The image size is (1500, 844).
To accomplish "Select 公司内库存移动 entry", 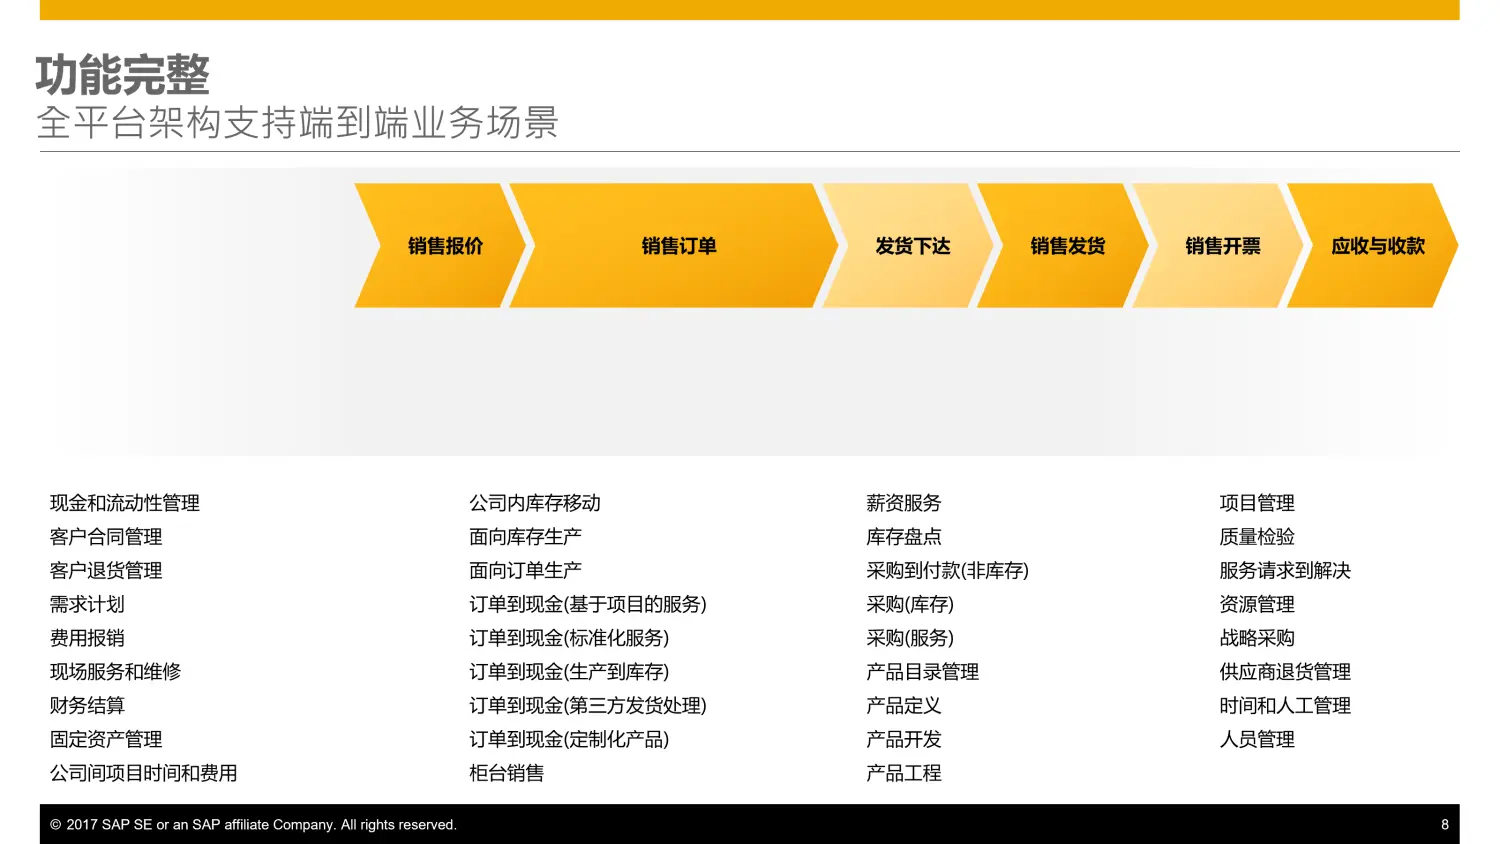I will click(x=535, y=503).
